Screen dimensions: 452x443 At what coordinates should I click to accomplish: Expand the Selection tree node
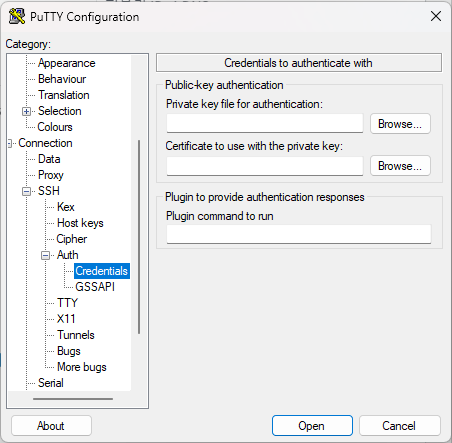tap(26, 111)
